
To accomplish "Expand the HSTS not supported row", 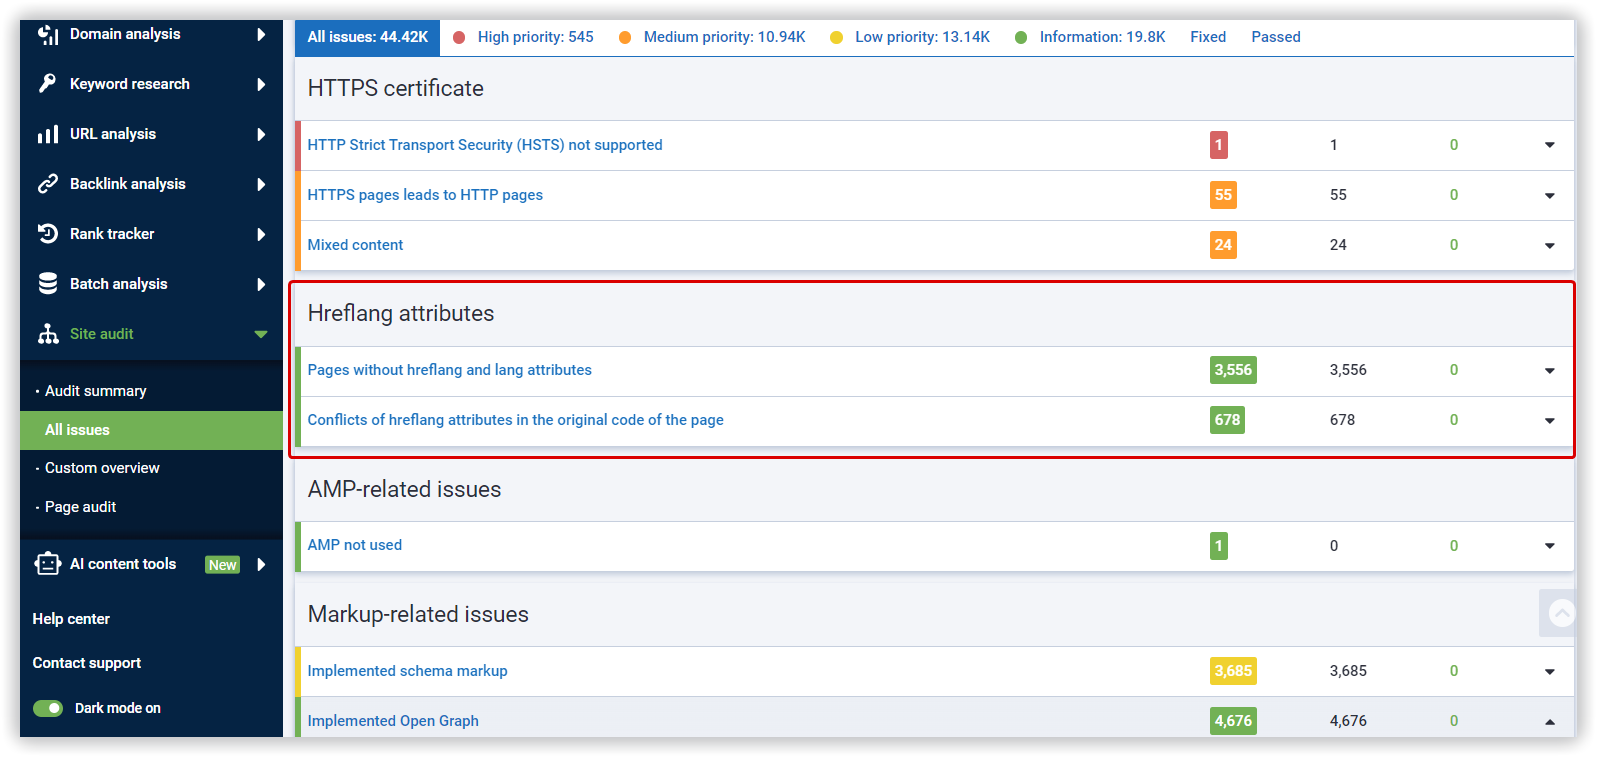I will click(x=1550, y=145).
